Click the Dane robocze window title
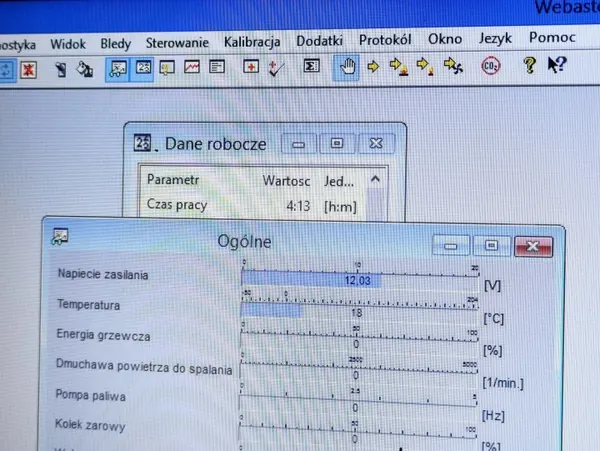Image resolution: width=600 pixels, height=451 pixels. [215, 144]
